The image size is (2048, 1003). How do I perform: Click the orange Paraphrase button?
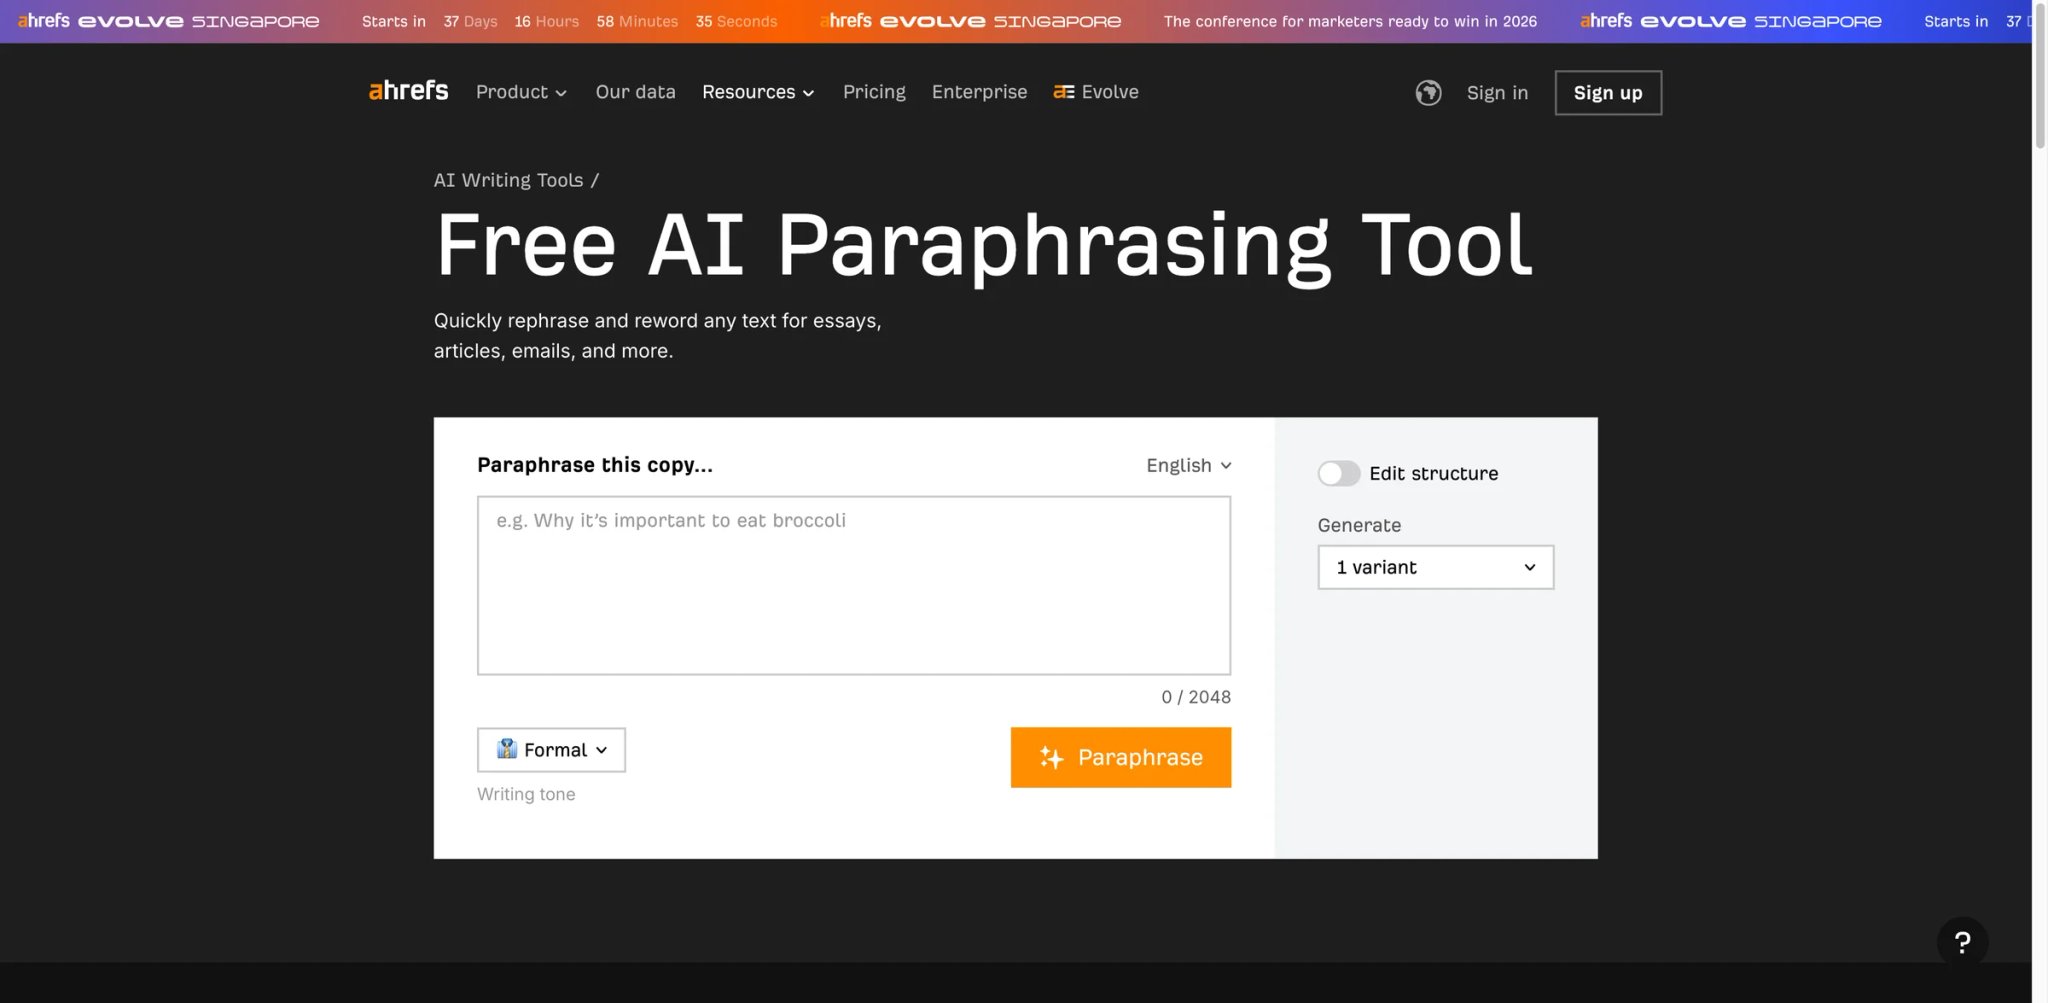[1121, 757]
